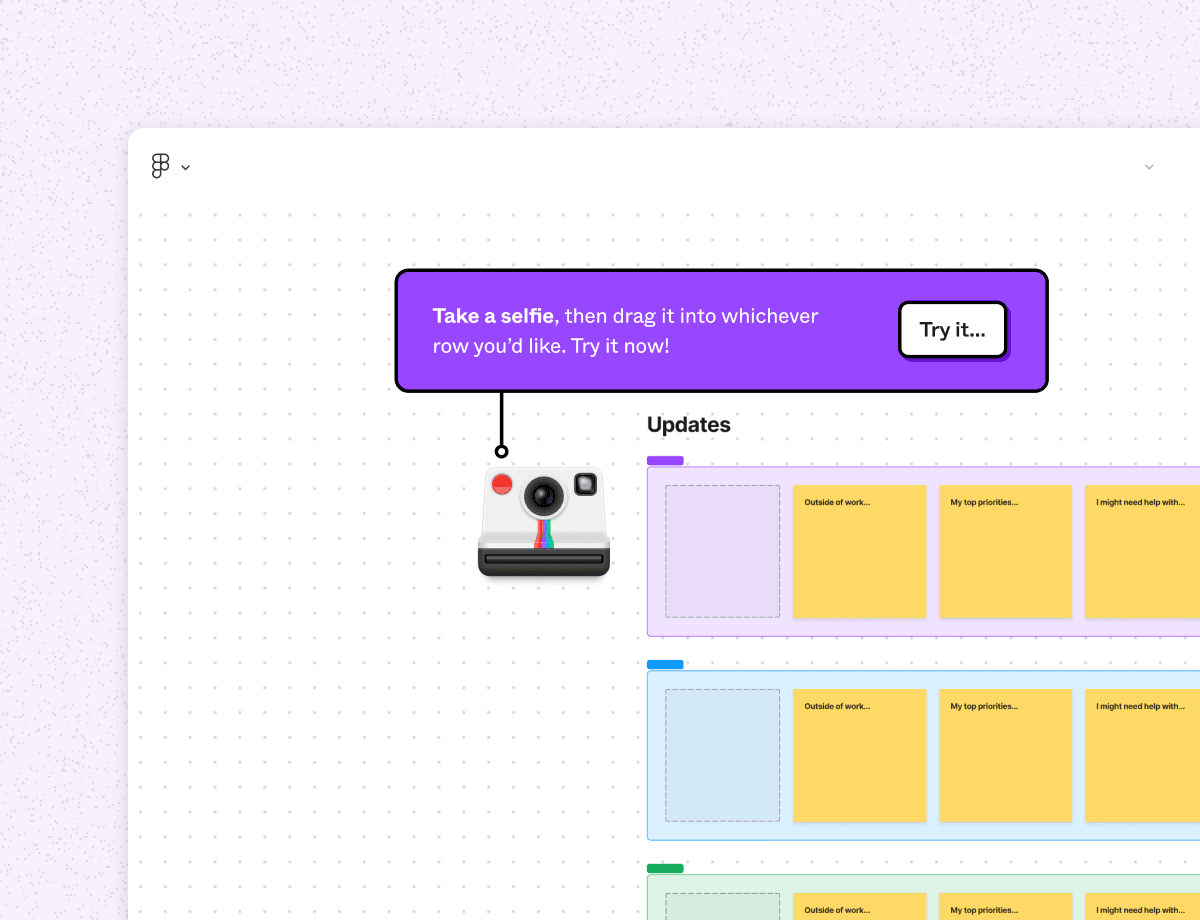Click the Updates section heading
This screenshot has height=920, width=1200.
pos(688,424)
